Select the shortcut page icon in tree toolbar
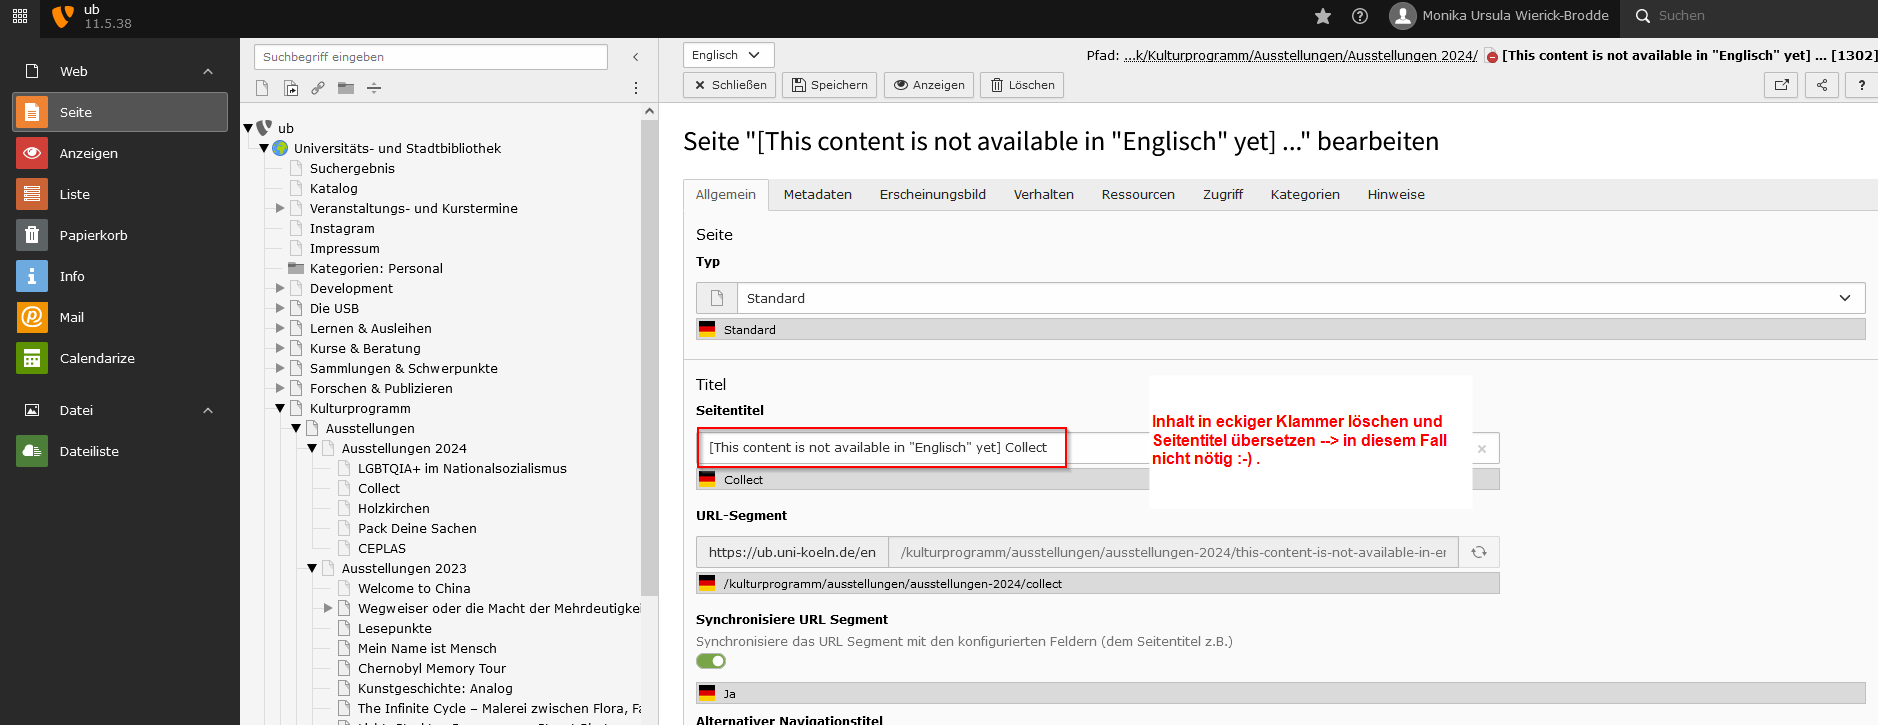Viewport: 1878px width, 725px height. click(290, 88)
